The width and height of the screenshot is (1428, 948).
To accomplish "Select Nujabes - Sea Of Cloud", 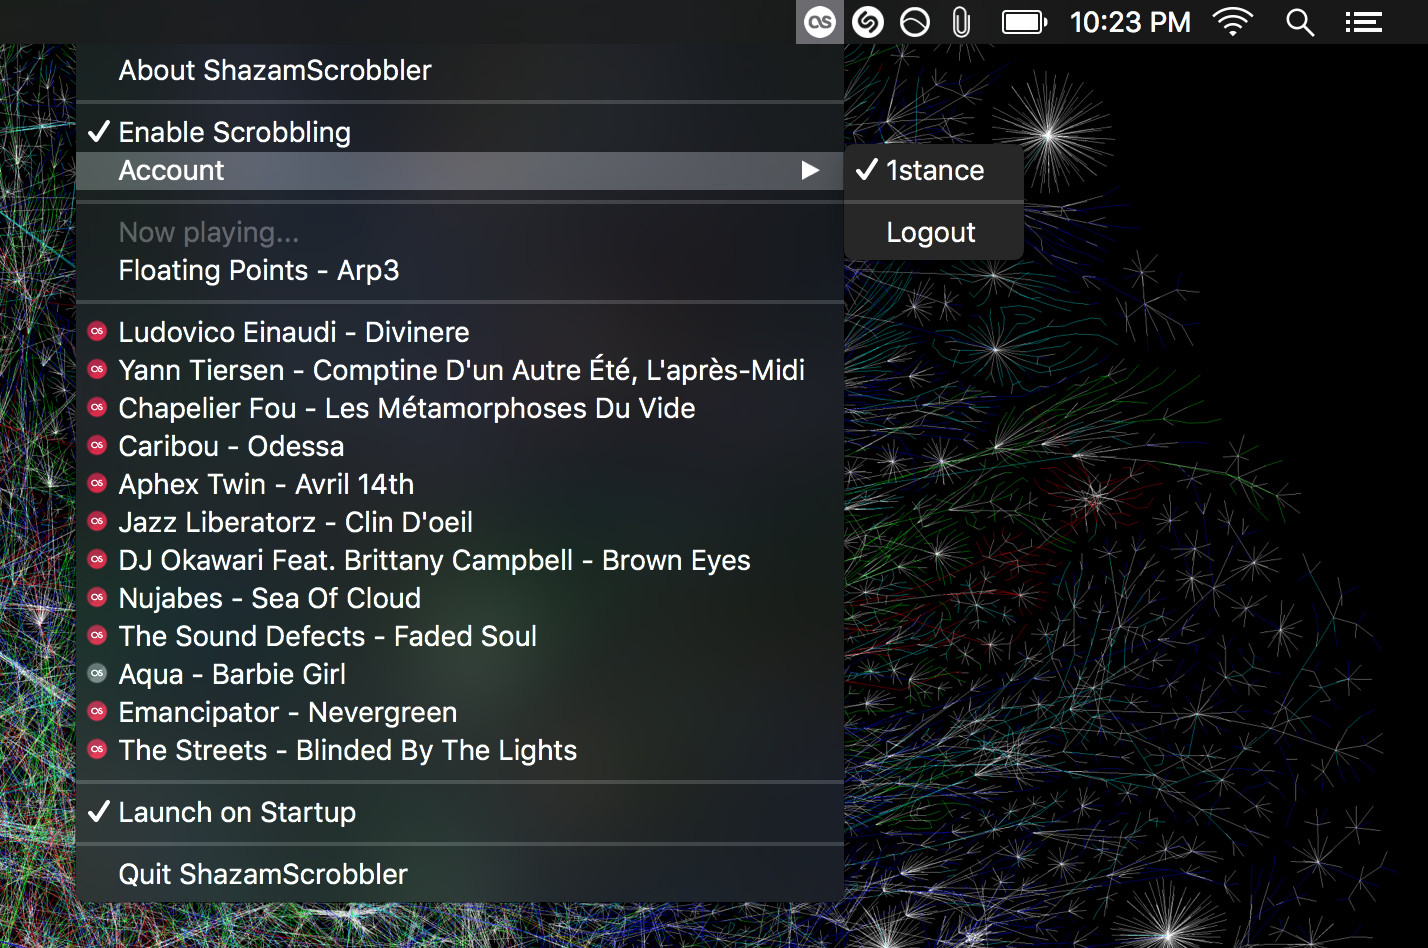I will point(460,598).
